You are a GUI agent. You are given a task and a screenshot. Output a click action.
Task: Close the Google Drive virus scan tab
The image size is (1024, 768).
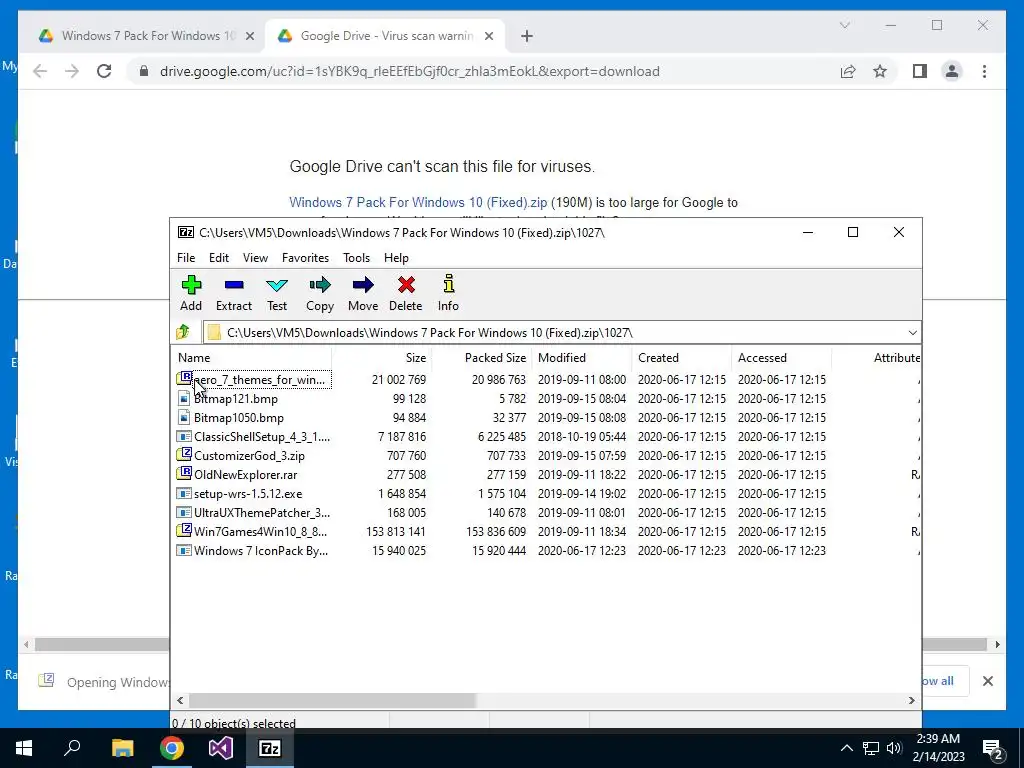pyautogui.click(x=488, y=37)
